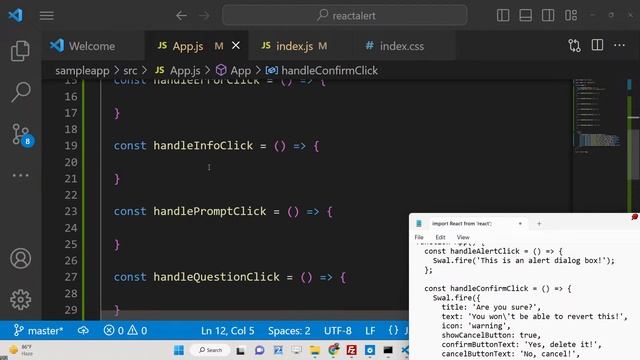Open More Actions ellipsis in editor toolbar

(x=620, y=45)
